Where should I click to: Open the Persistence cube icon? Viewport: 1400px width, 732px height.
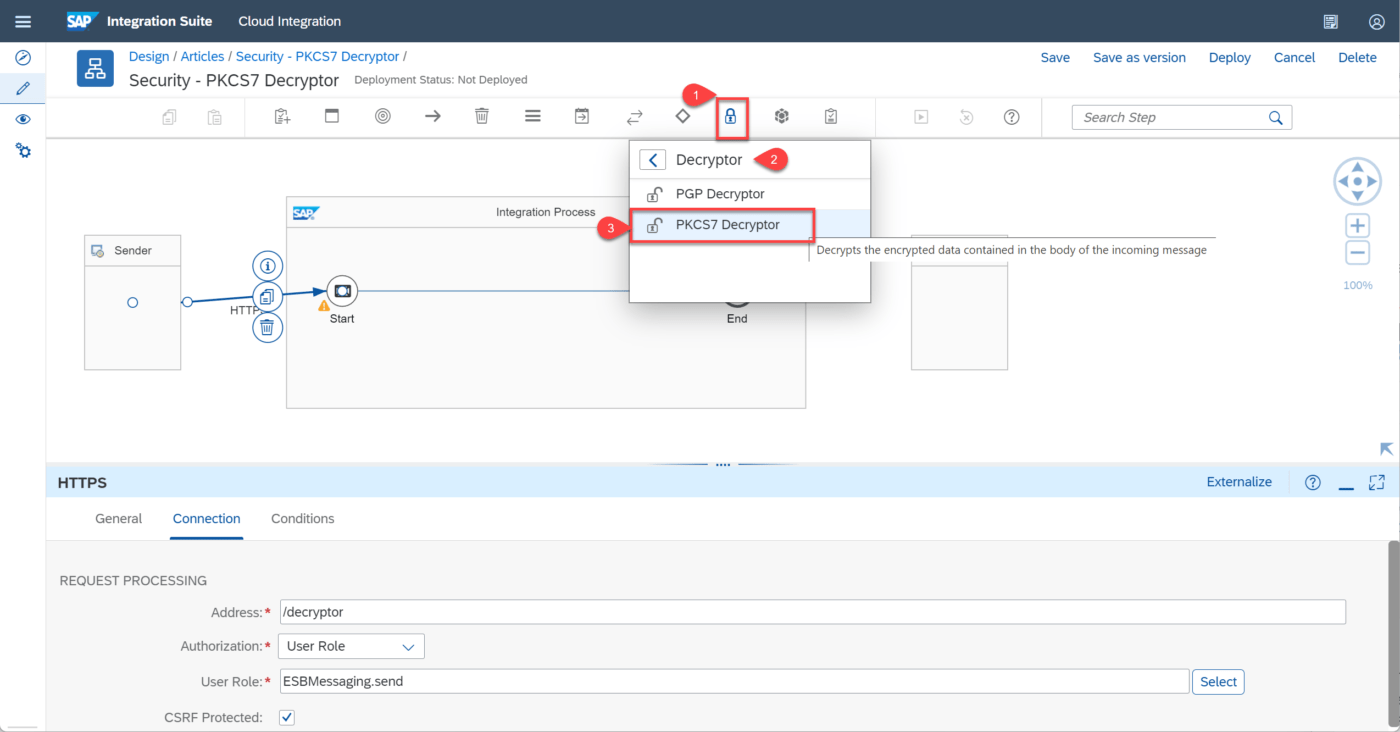click(x=781, y=117)
